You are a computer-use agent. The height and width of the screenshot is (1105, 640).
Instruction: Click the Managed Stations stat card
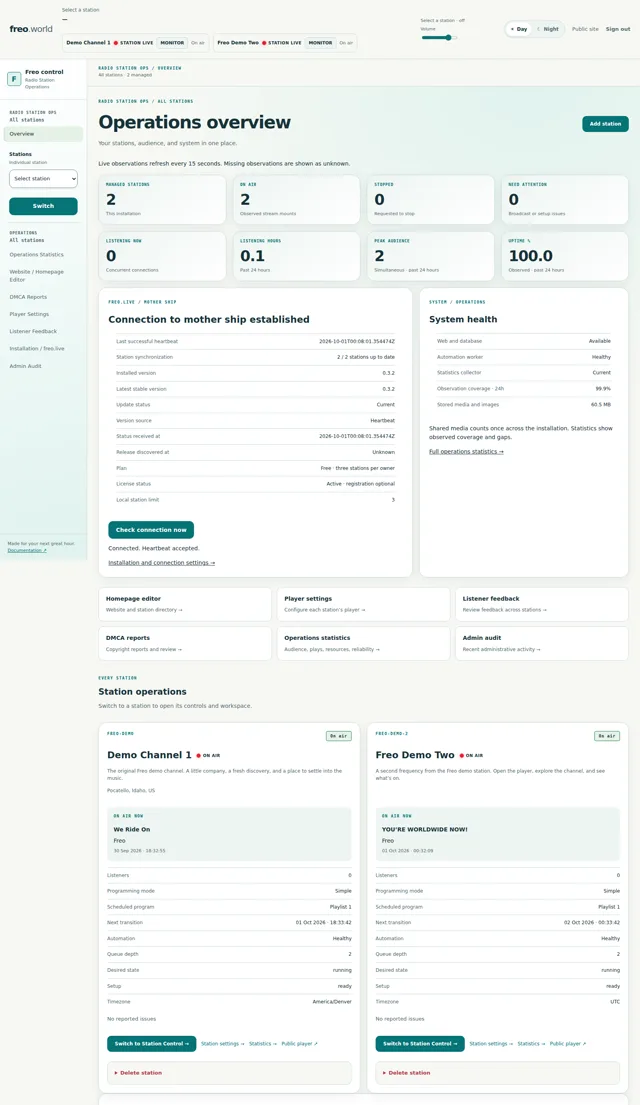click(162, 200)
